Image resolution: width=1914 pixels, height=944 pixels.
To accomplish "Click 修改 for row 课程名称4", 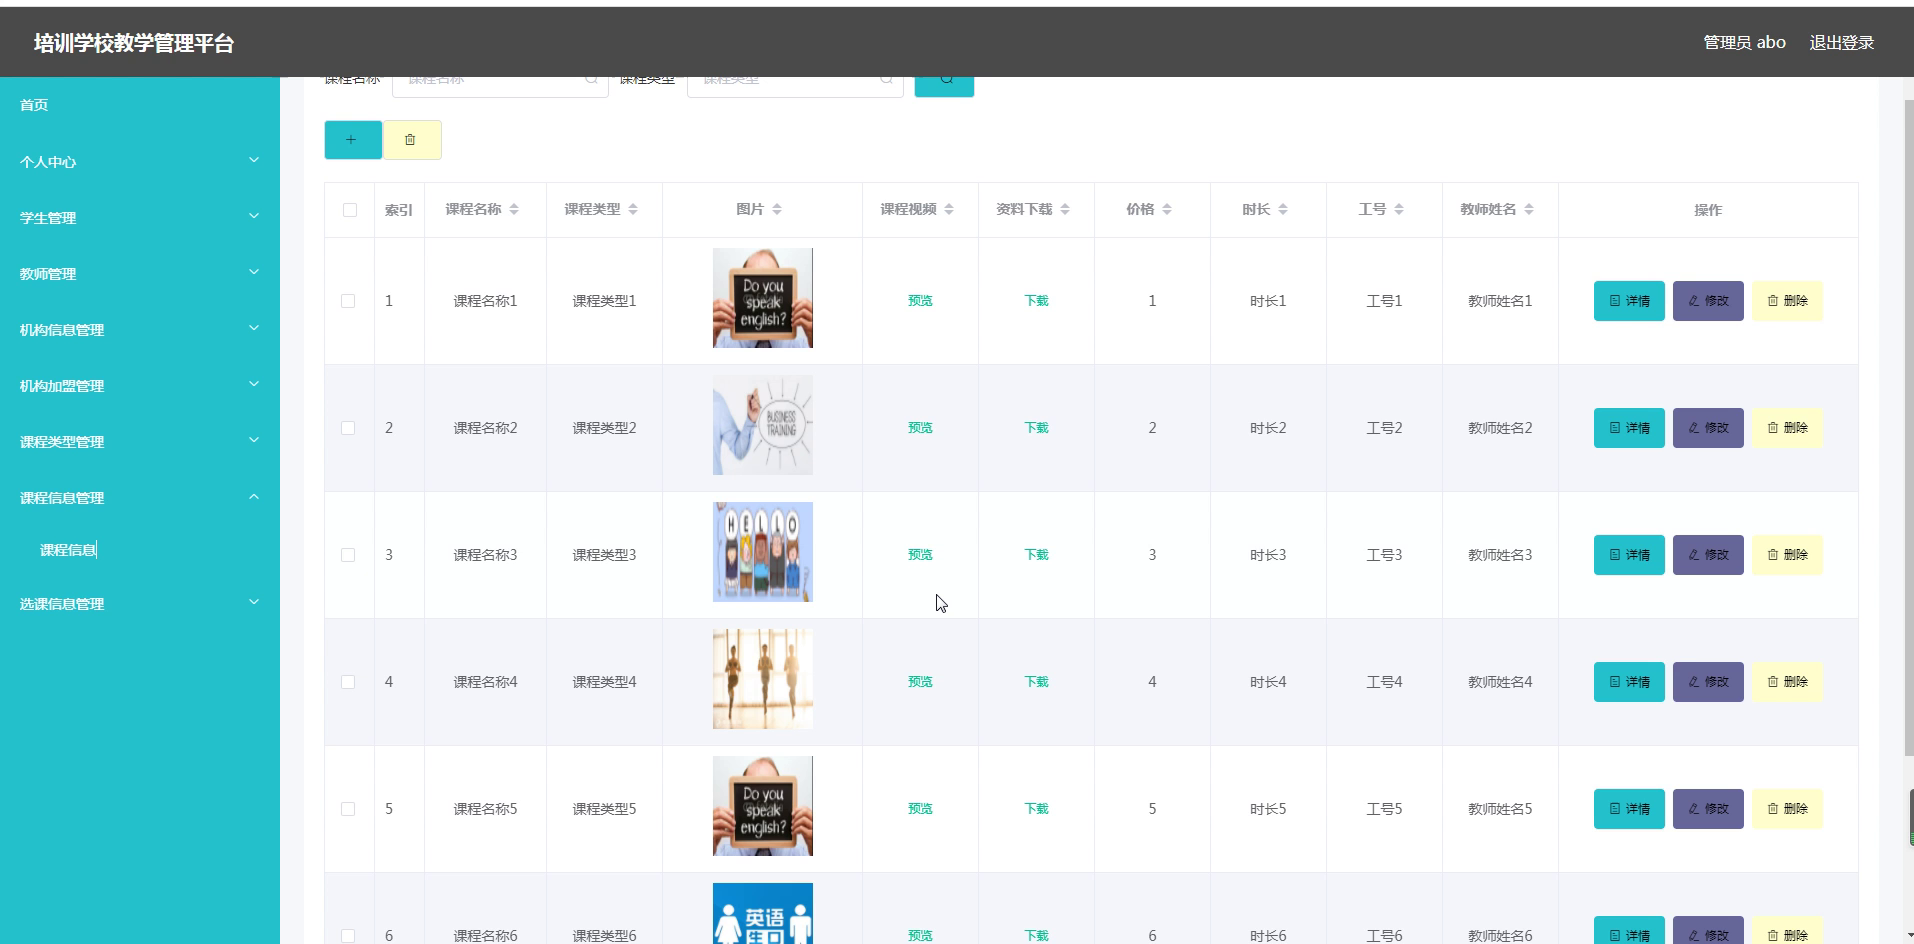I will coord(1708,682).
